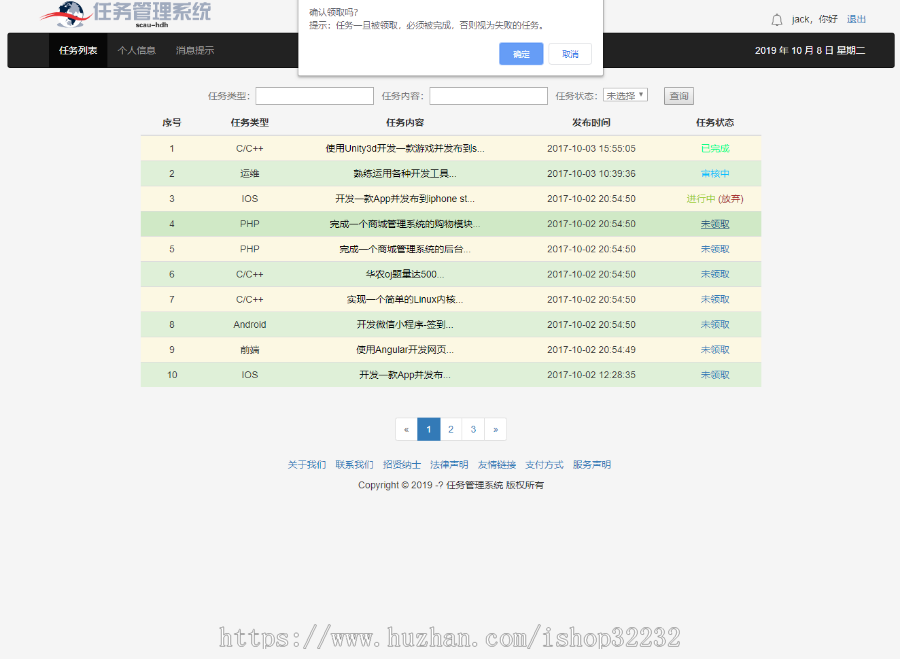
Task: Click 取消 to dismiss the dialog
Action: click(570, 54)
